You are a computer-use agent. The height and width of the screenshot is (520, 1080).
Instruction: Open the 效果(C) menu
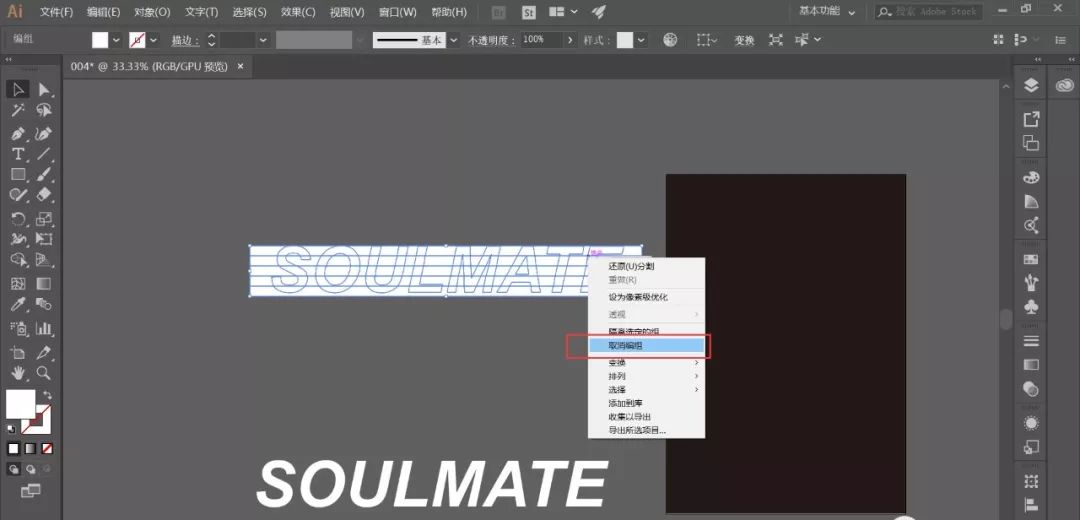(x=297, y=12)
